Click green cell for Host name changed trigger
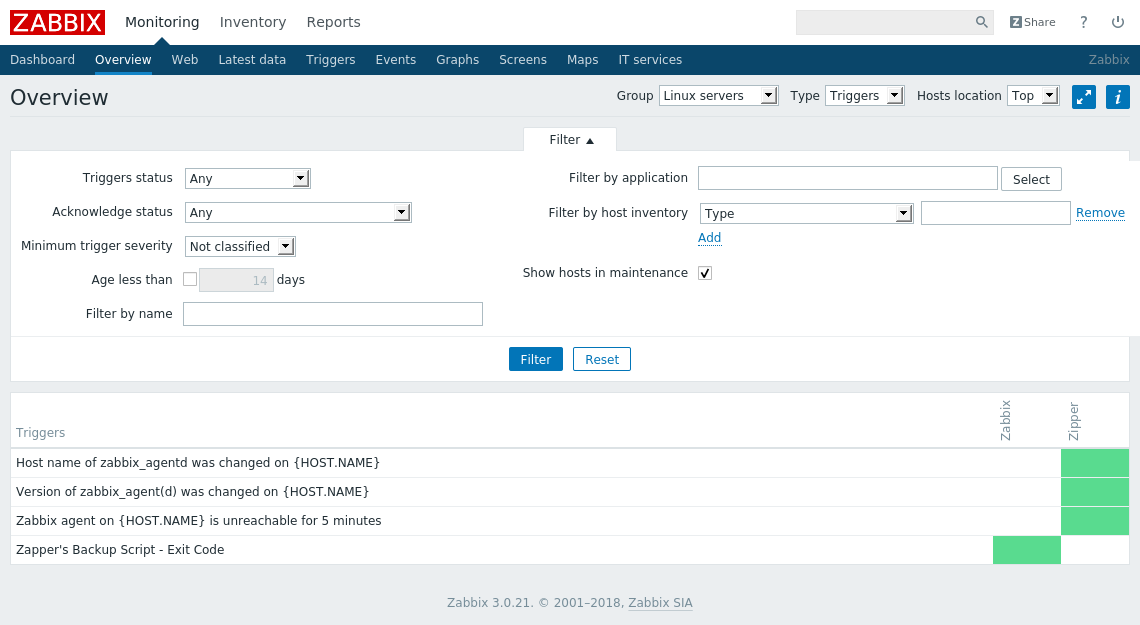Screen dimensions: 1140x625 click(1095, 463)
